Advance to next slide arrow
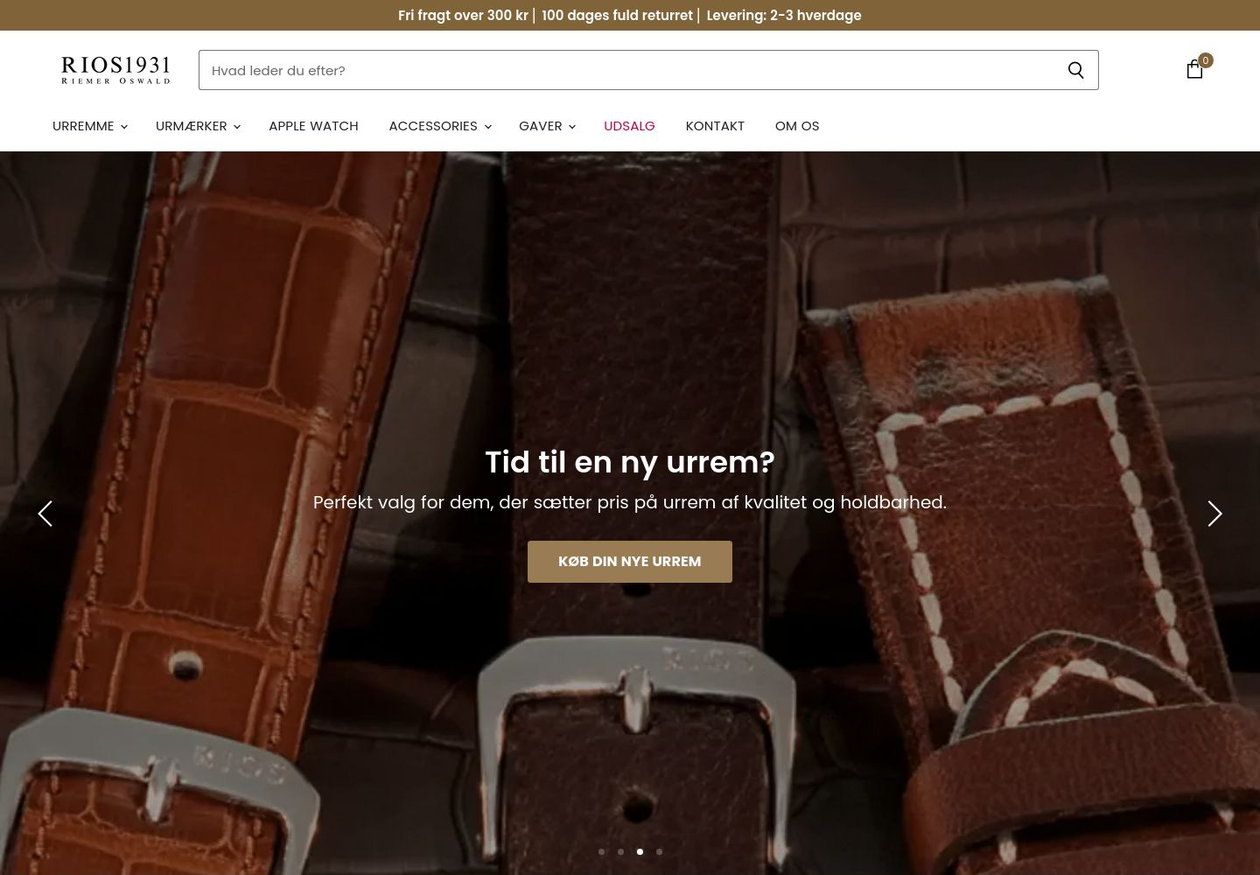 click(1215, 514)
